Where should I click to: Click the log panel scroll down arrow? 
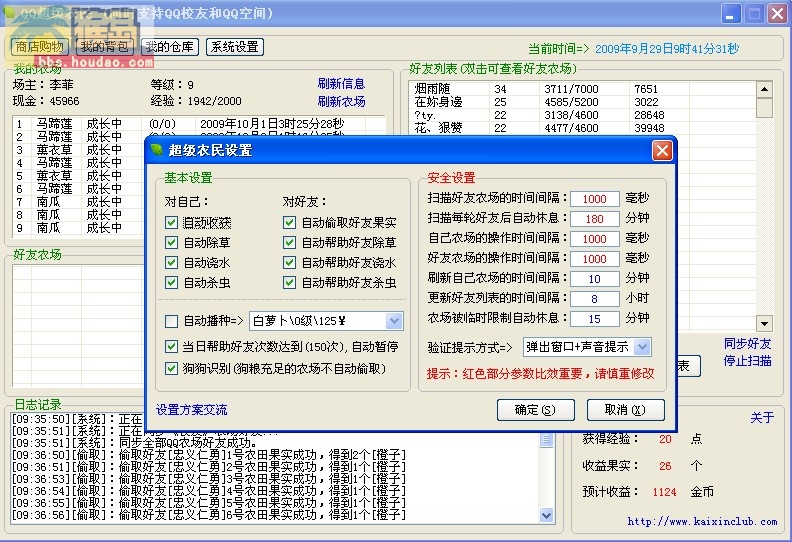coord(546,515)
